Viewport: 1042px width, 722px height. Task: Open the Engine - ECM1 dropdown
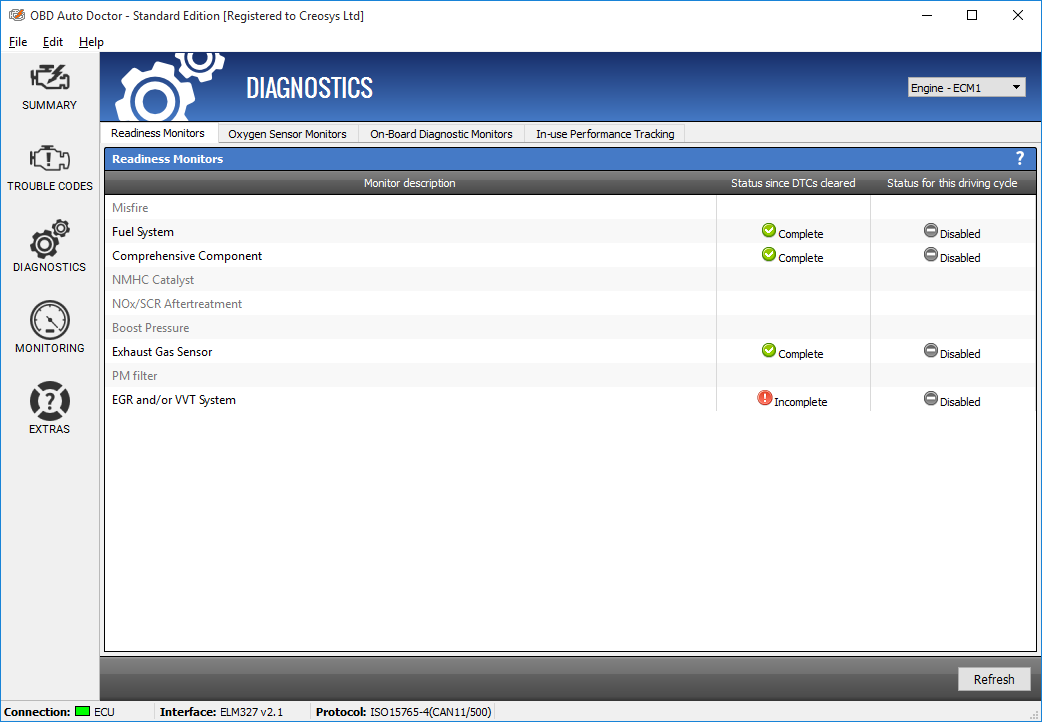[x=967, y=88]
